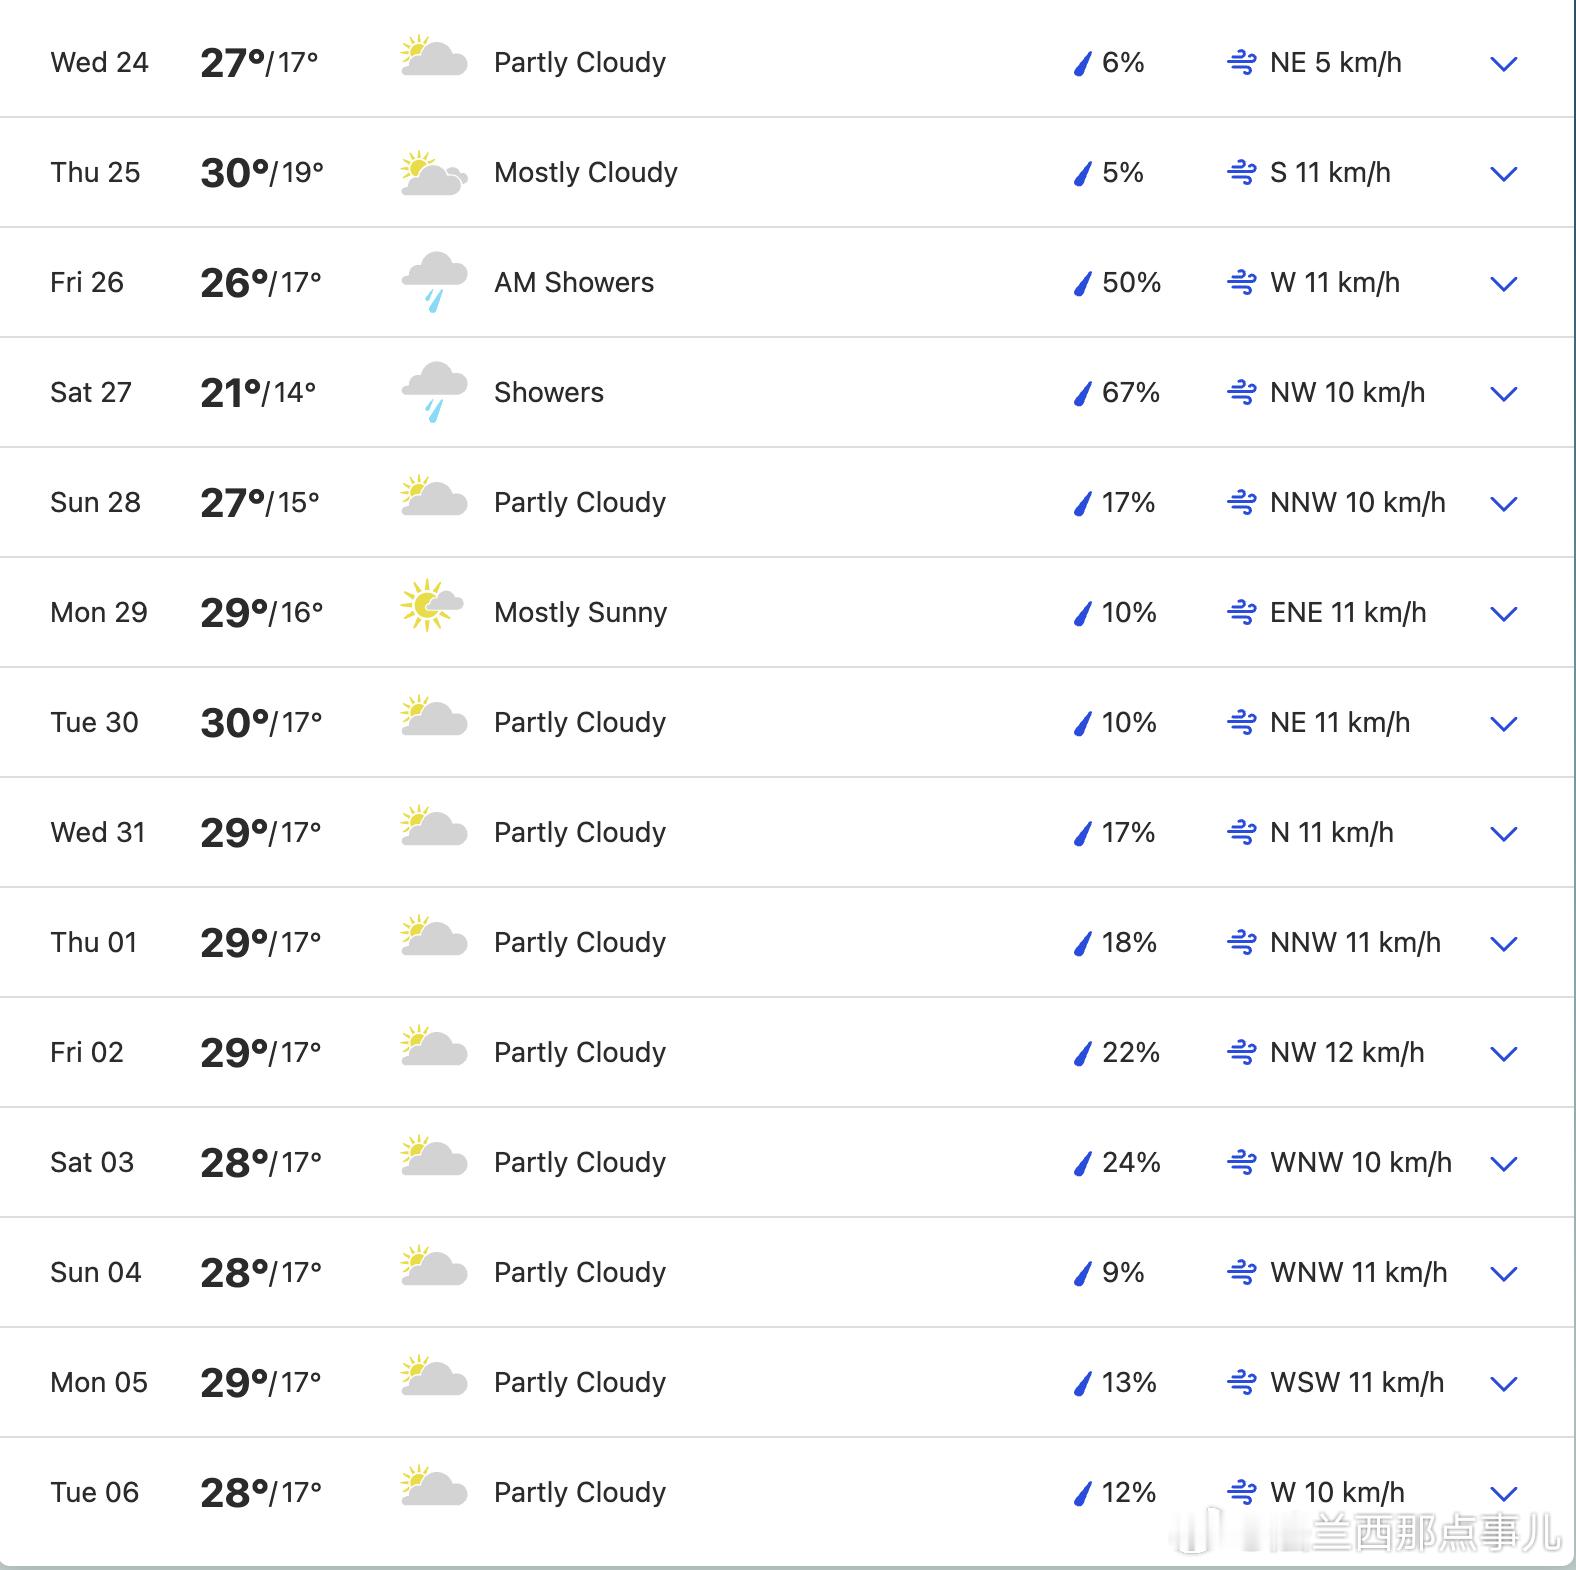The image size is (1576, 1570).
Task: Click the Thu 01 day label
Action: click(94, 942)
